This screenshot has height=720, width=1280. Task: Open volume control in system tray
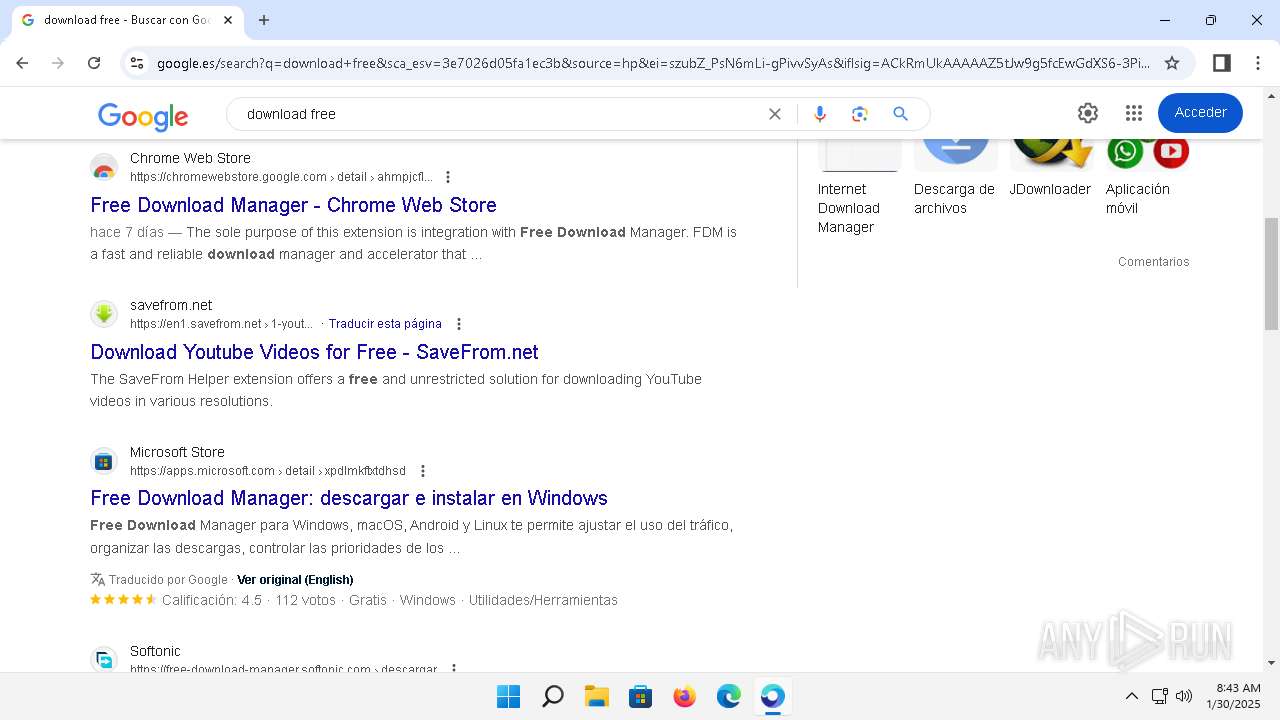[1184, 696]
